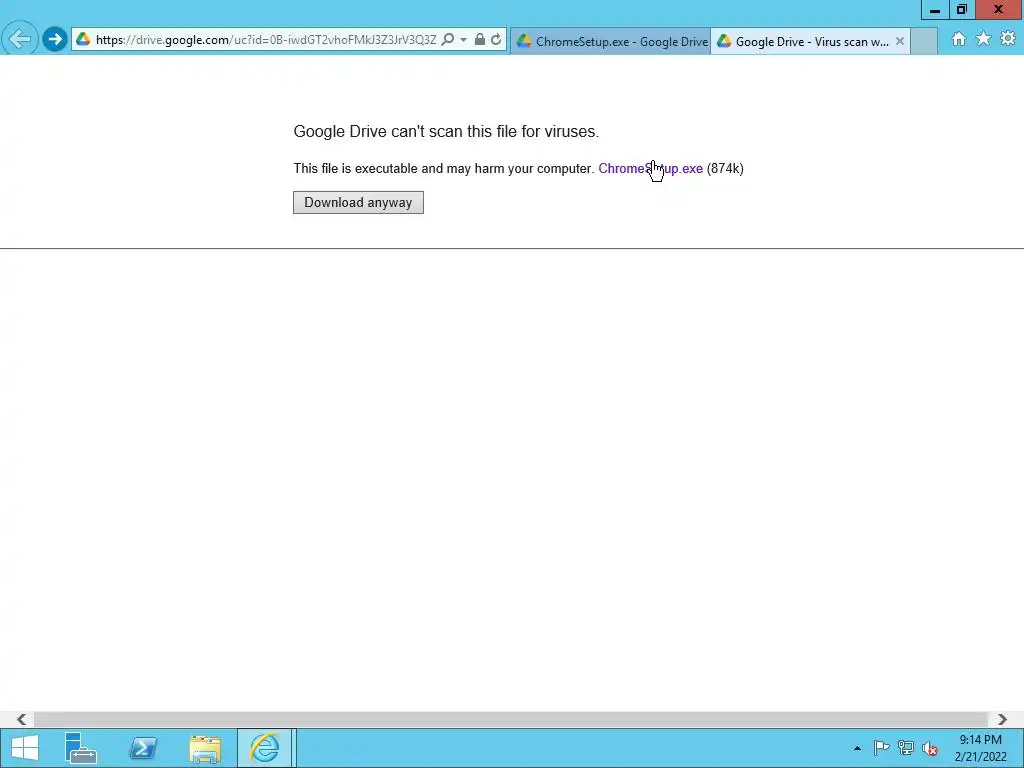
Task: Switch to ChromeSetup.exe - Google Drive tab
Action: 611,41
